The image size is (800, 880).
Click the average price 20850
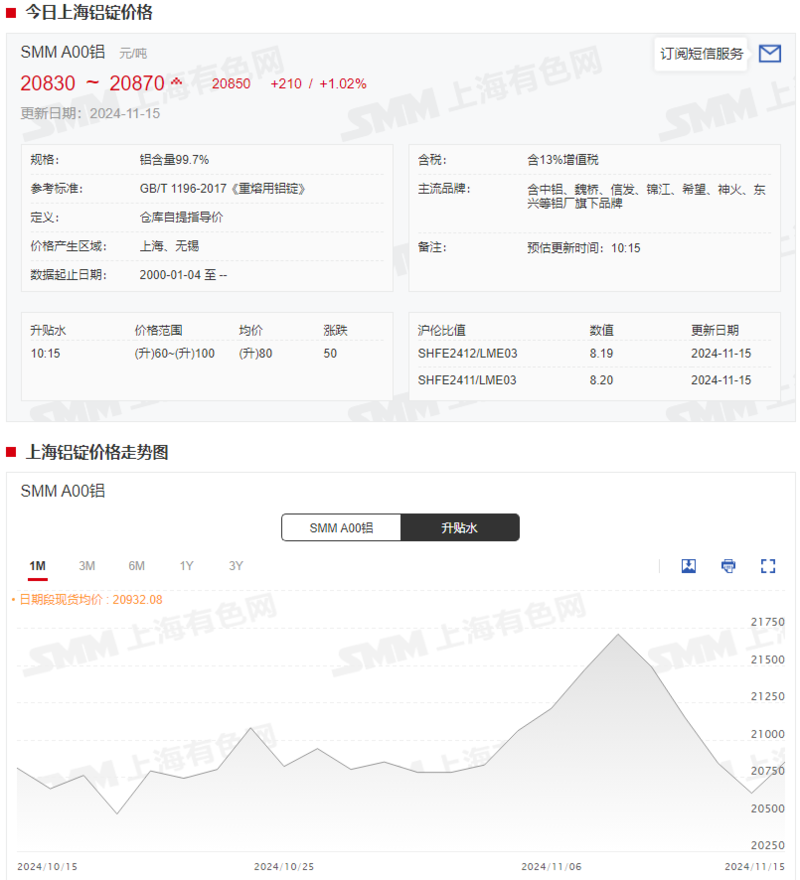point(231,84)
